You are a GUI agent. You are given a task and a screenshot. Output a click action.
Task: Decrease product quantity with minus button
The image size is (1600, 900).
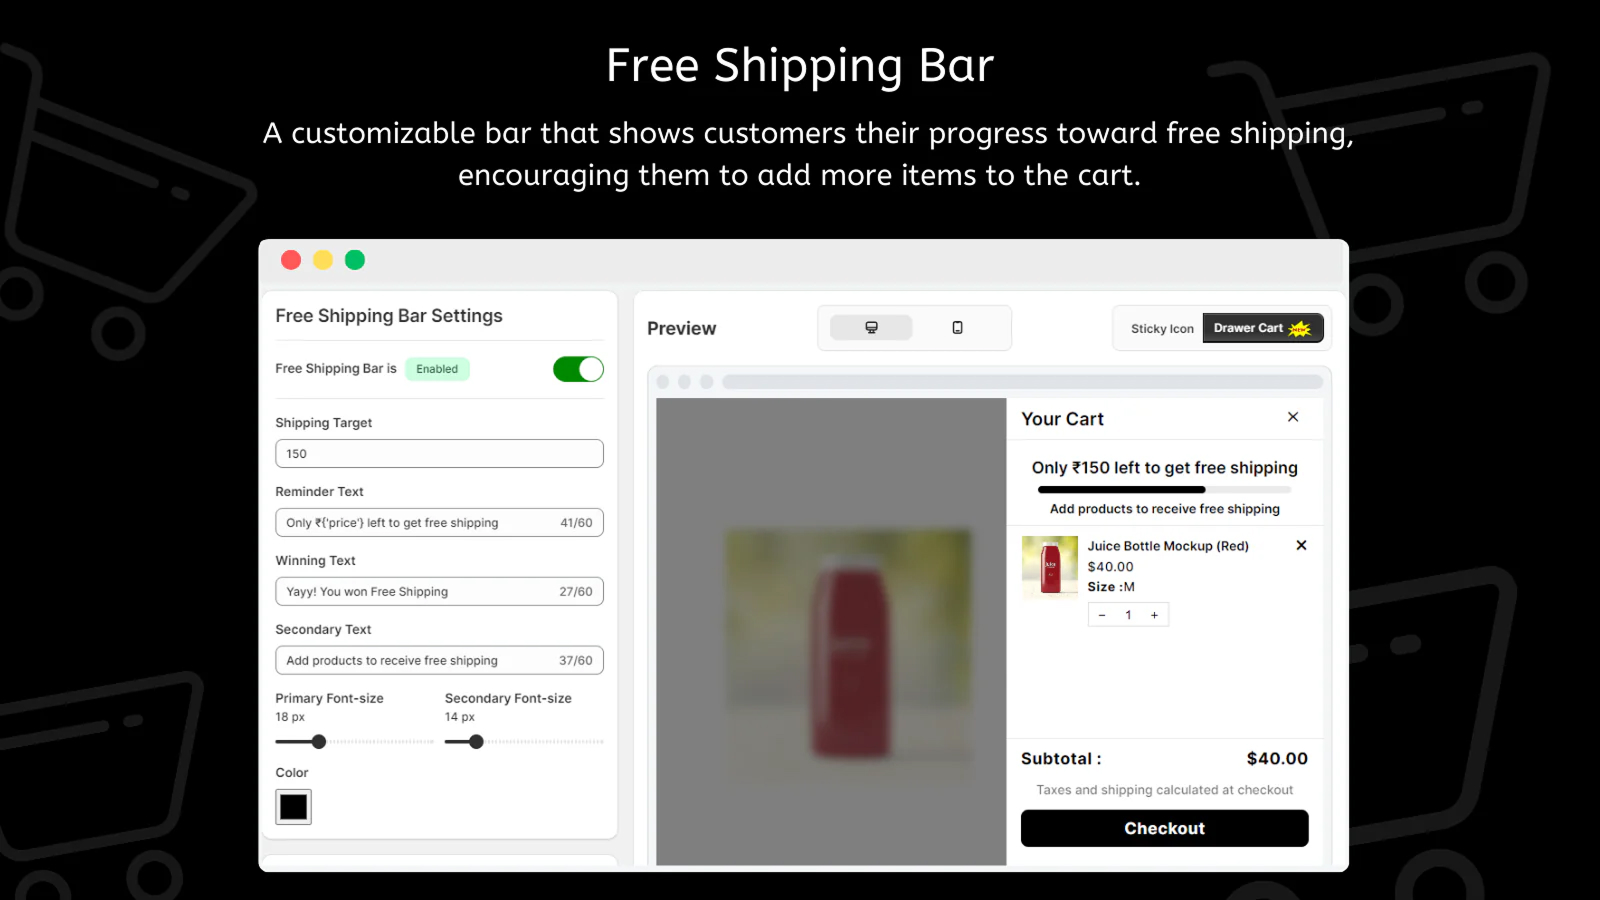click(1102, 615)
